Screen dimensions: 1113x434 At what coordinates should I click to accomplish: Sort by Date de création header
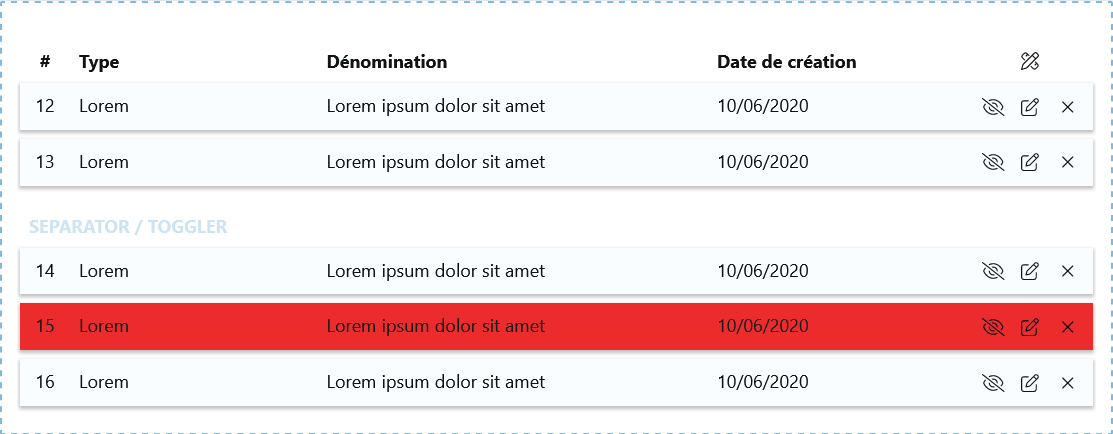pyautogui.click(x=786, y=62)
